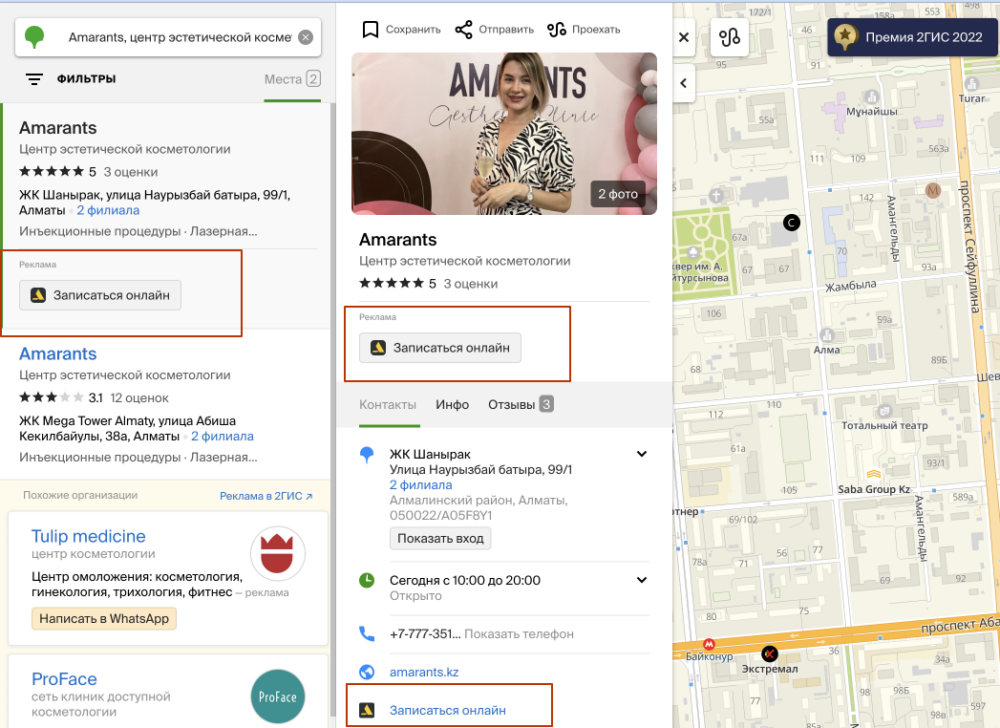Click the blue location pin icon by address
Viewport: 1000px width, 728px height.
[x=367, y=455]
